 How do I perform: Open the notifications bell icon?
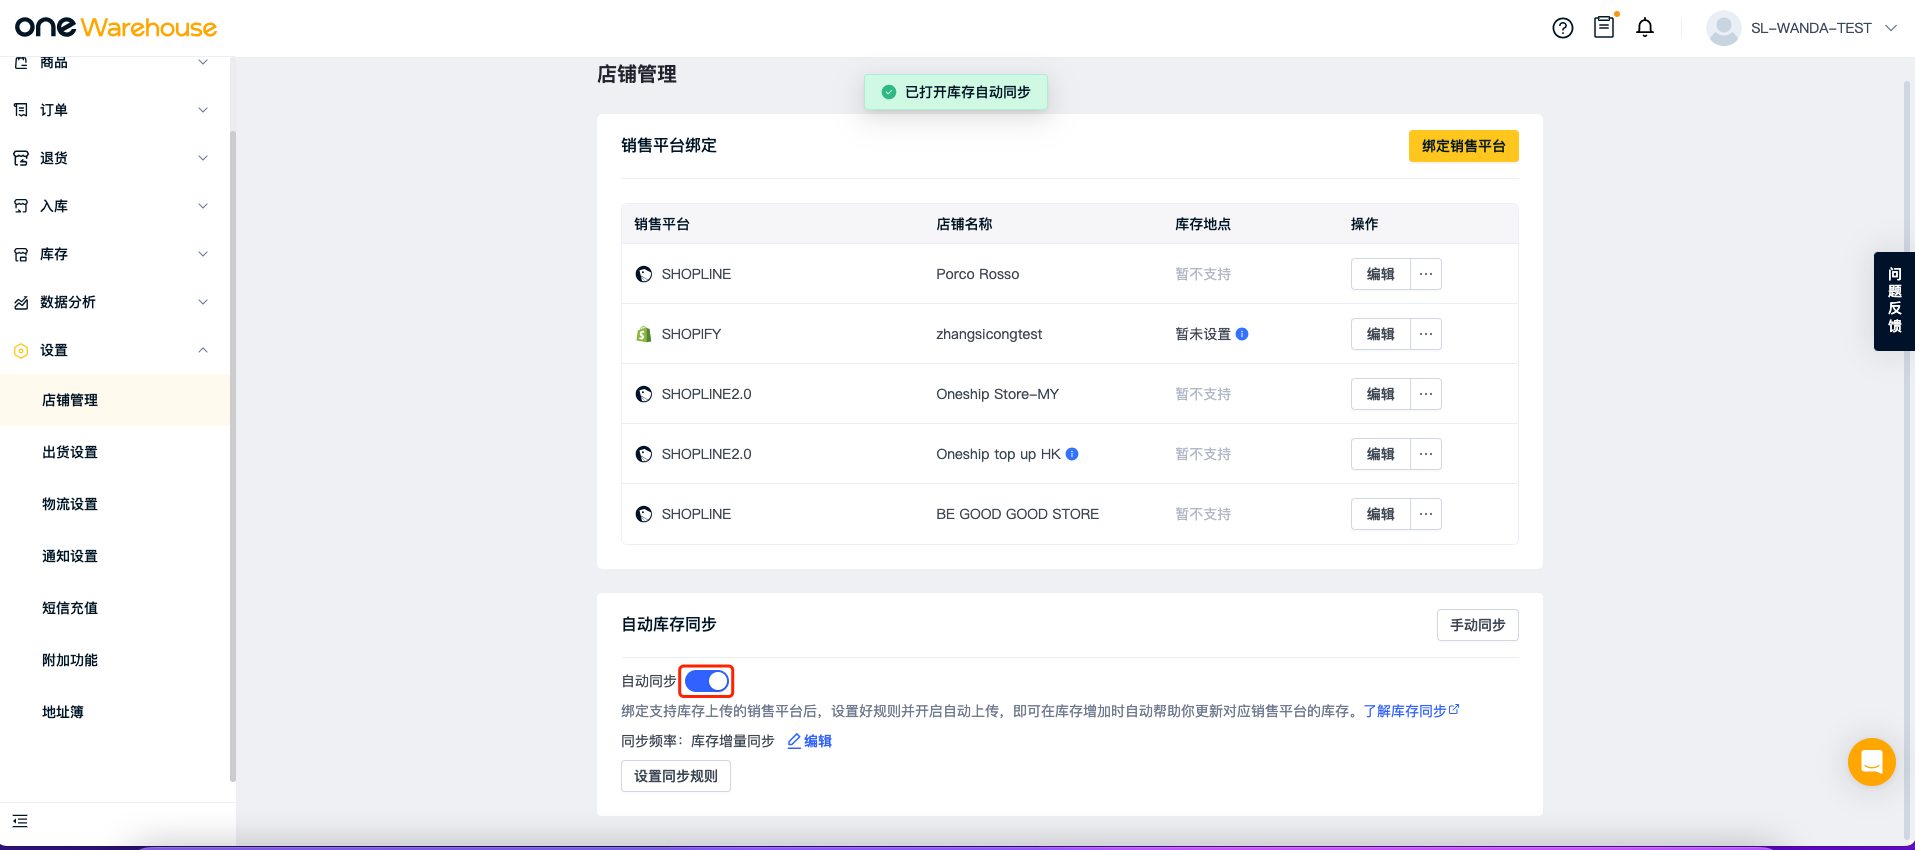pyautogui.click(x=1645, y=28)
